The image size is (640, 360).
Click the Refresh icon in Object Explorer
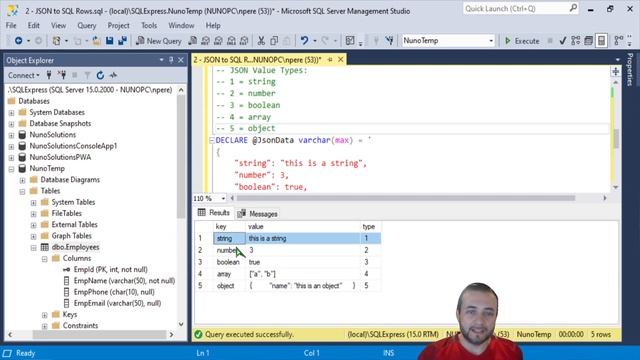100,75
